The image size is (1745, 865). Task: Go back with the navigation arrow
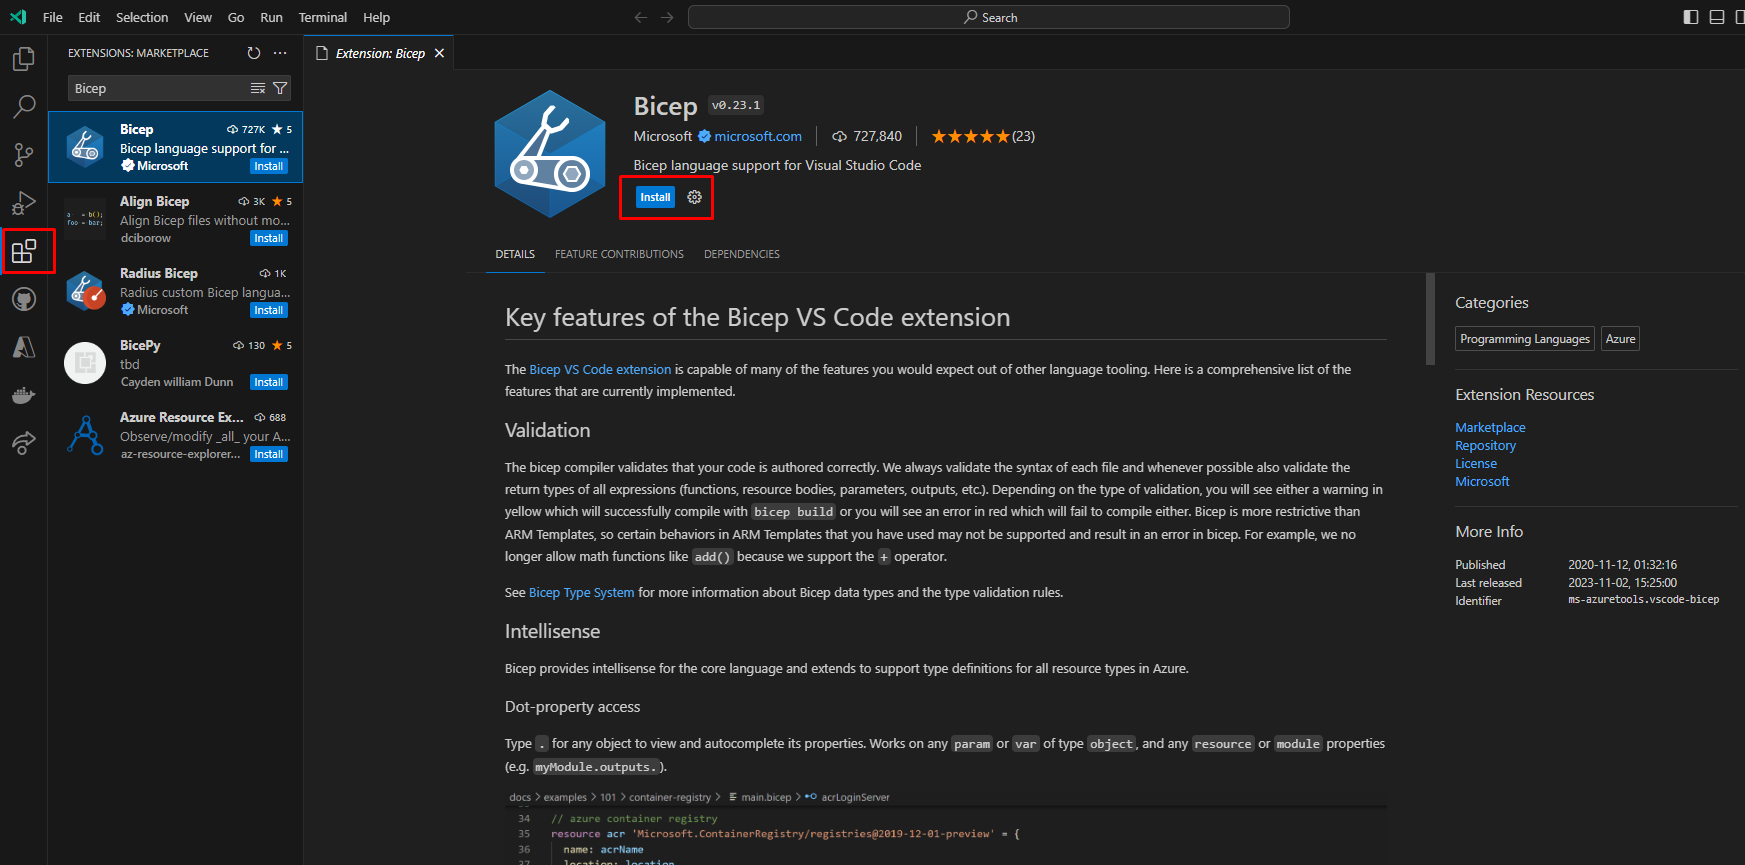[x=641, y=17]
